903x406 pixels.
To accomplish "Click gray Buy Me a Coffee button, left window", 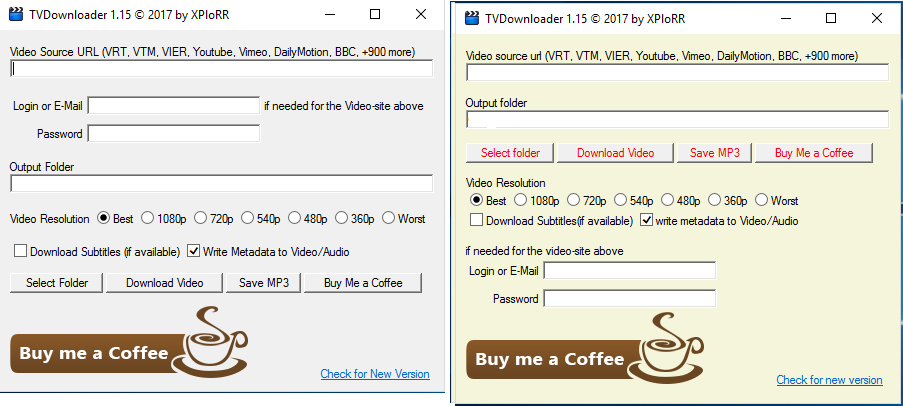I will tap(363, 283).
